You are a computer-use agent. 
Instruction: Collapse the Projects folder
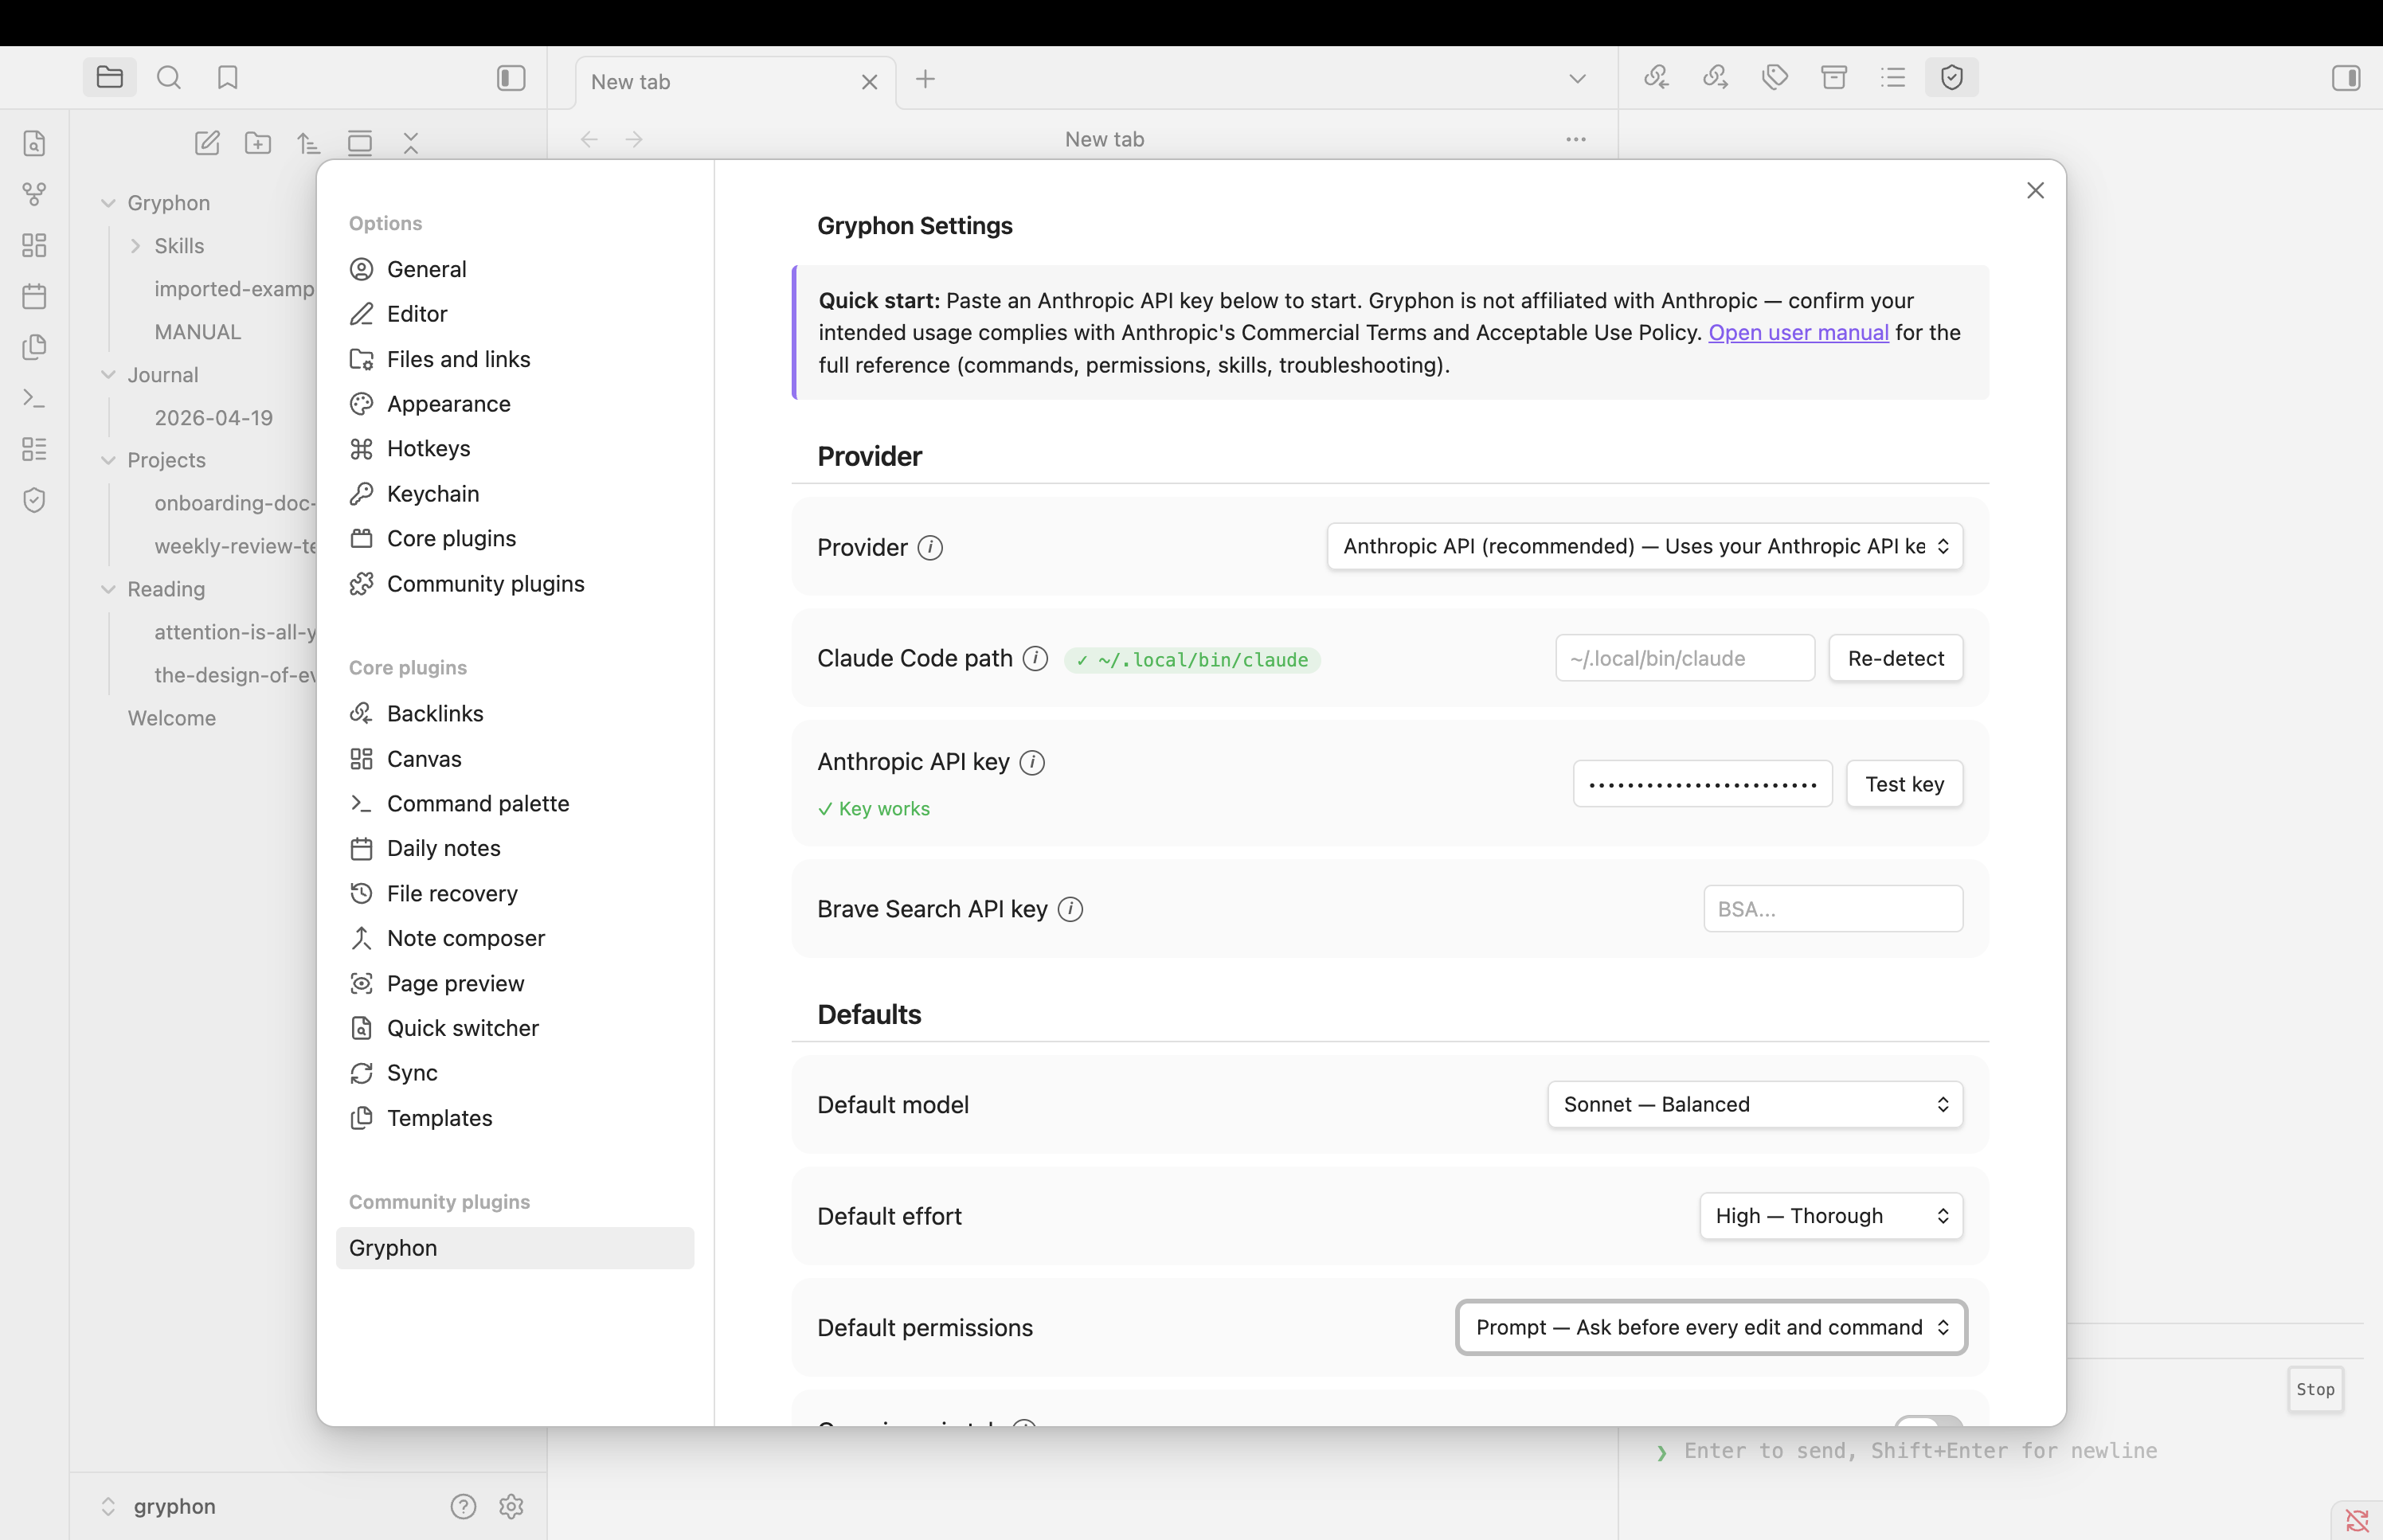(108, 460)
